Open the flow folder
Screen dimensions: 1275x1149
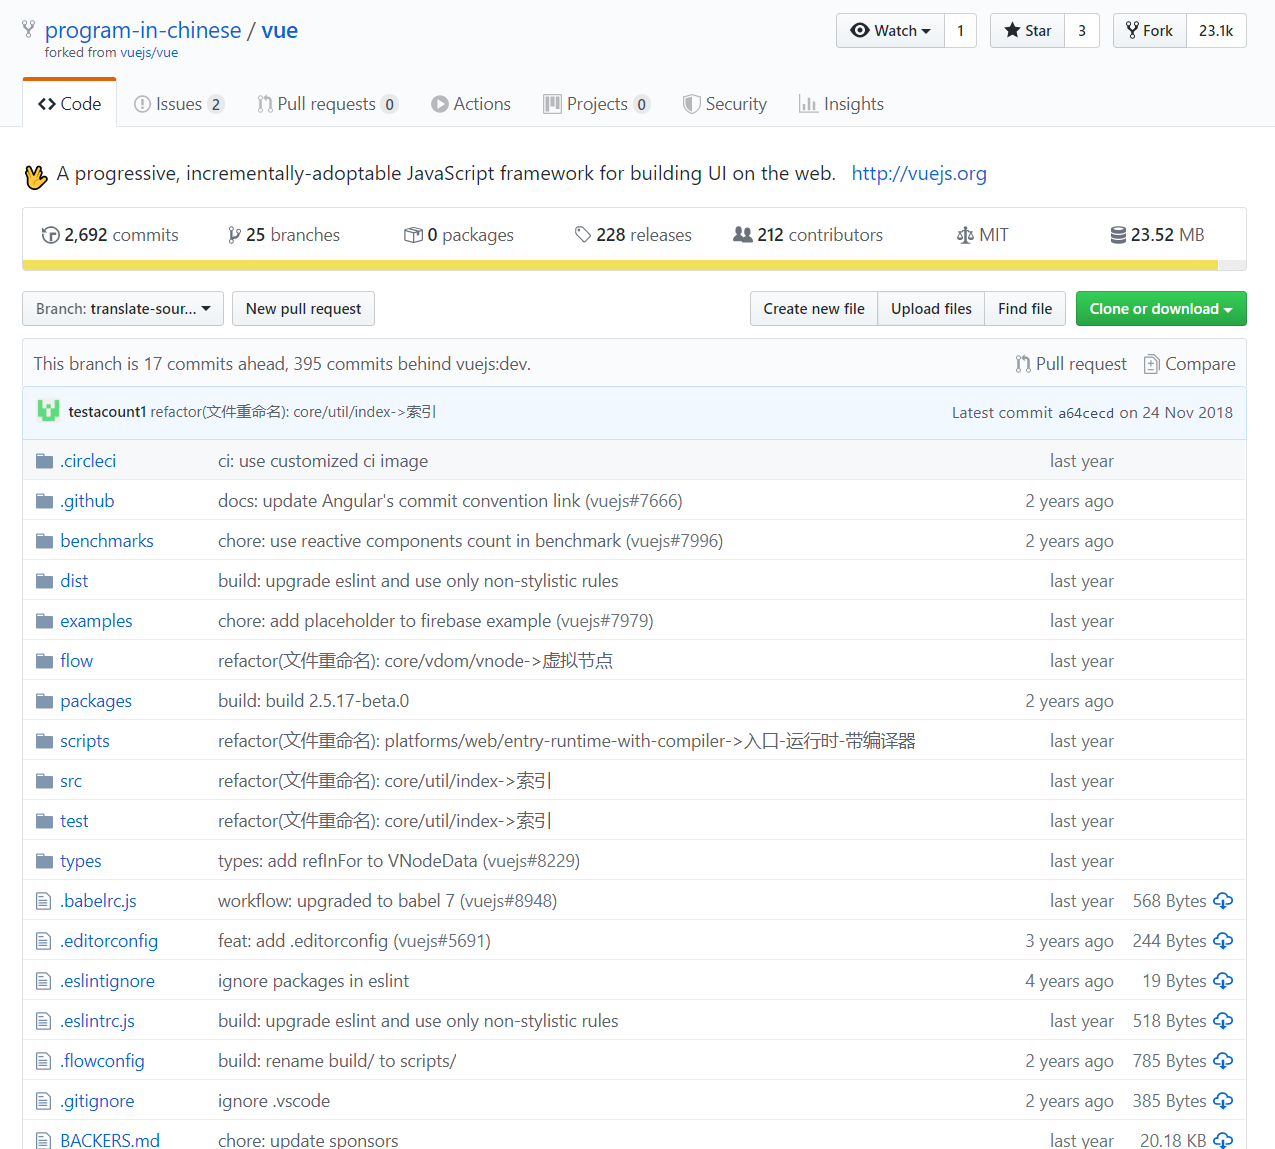click(76, 661)
